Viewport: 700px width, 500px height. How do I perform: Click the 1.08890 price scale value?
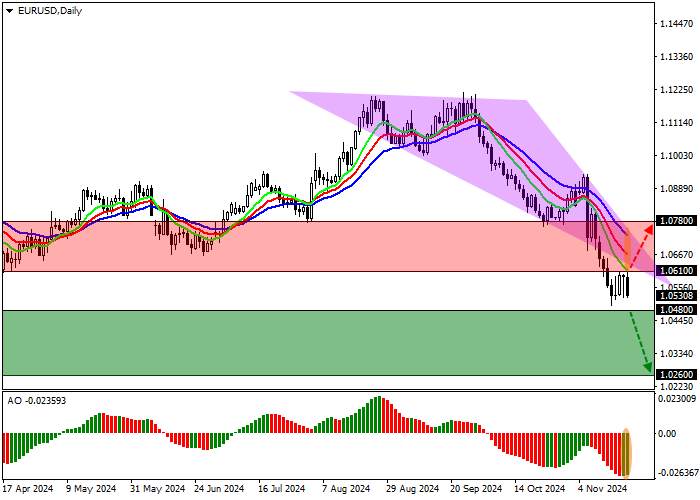point(677,189)
